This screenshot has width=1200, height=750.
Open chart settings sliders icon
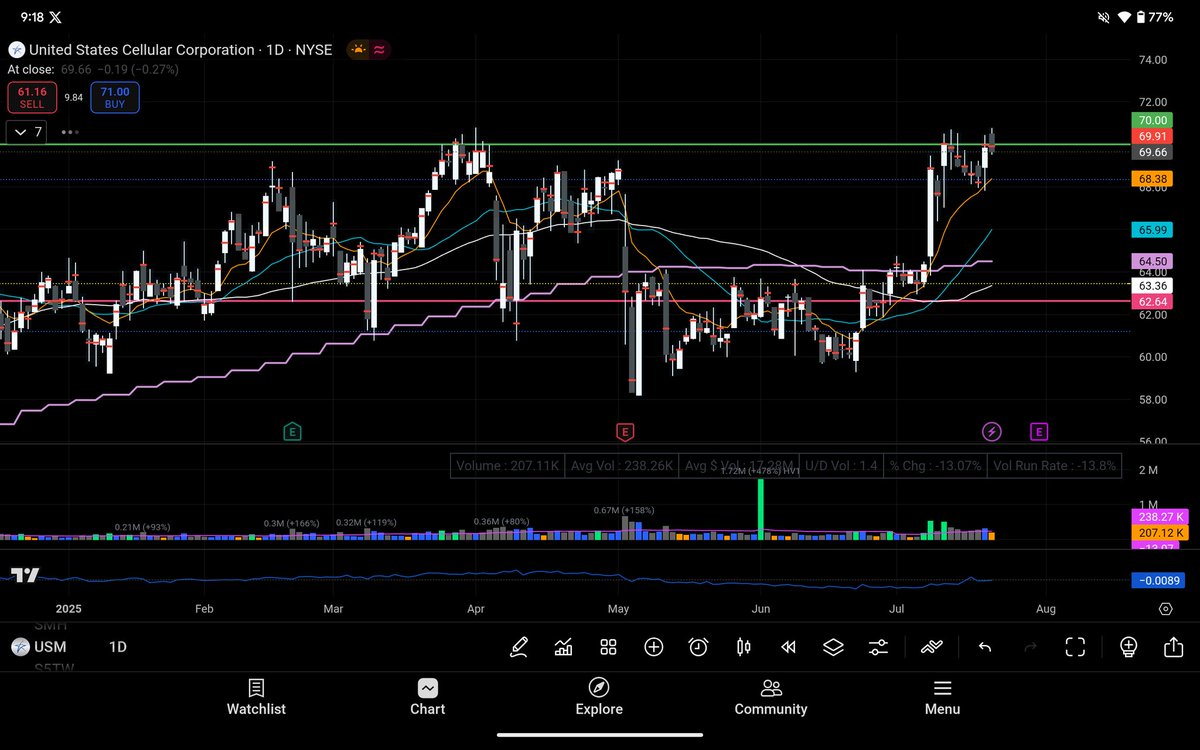point(878,647)
